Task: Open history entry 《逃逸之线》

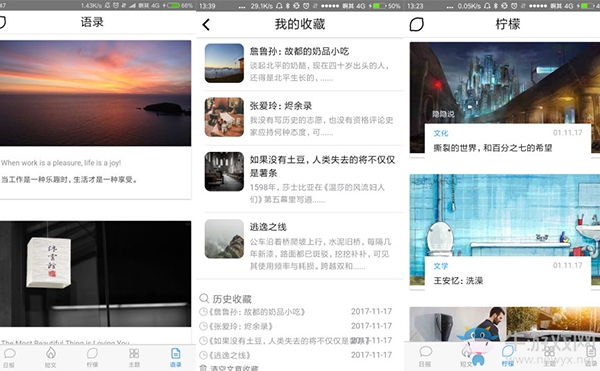Action: (x=230, y=355)
